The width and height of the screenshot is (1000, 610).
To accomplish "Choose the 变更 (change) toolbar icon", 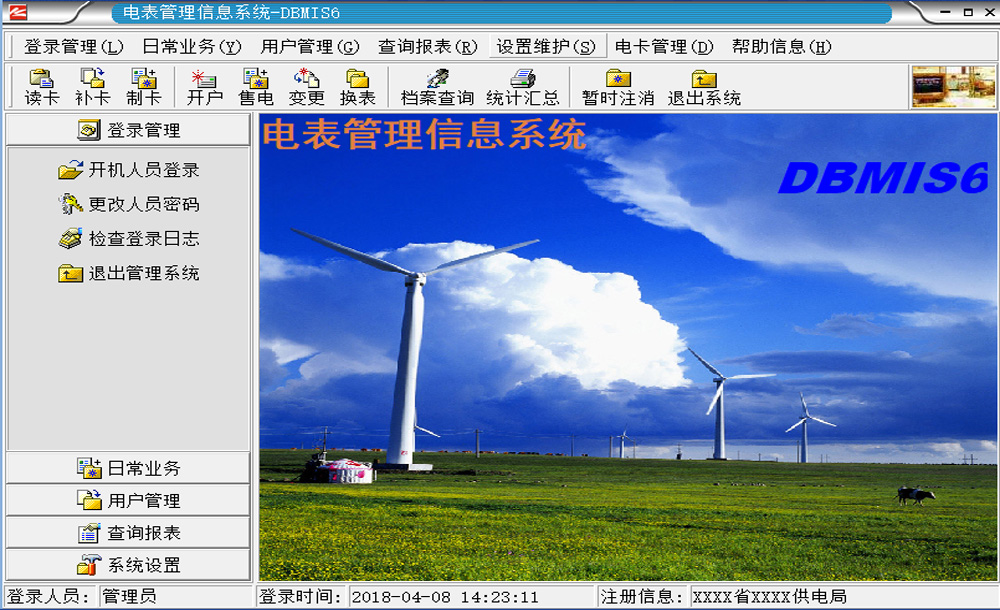I will (x=307, y=86).
